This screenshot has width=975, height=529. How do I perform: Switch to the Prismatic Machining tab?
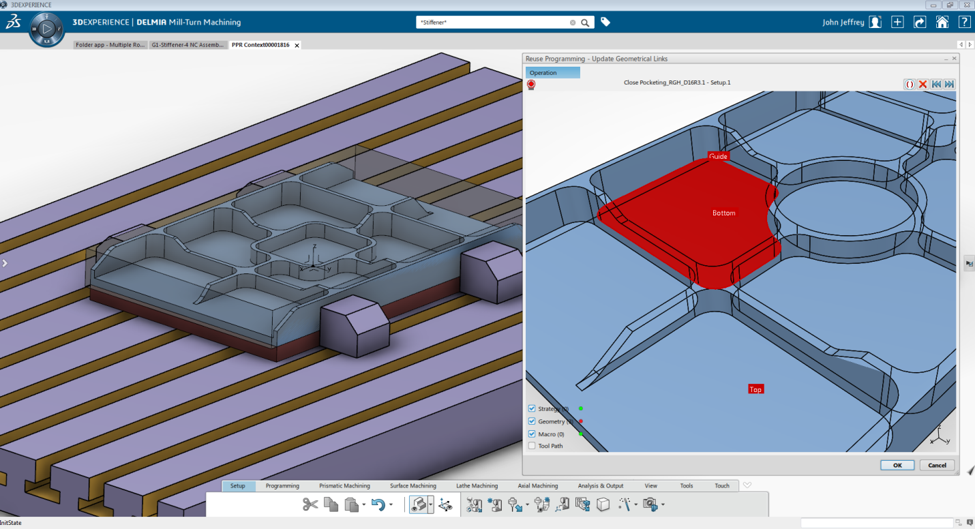pos(344,486)
